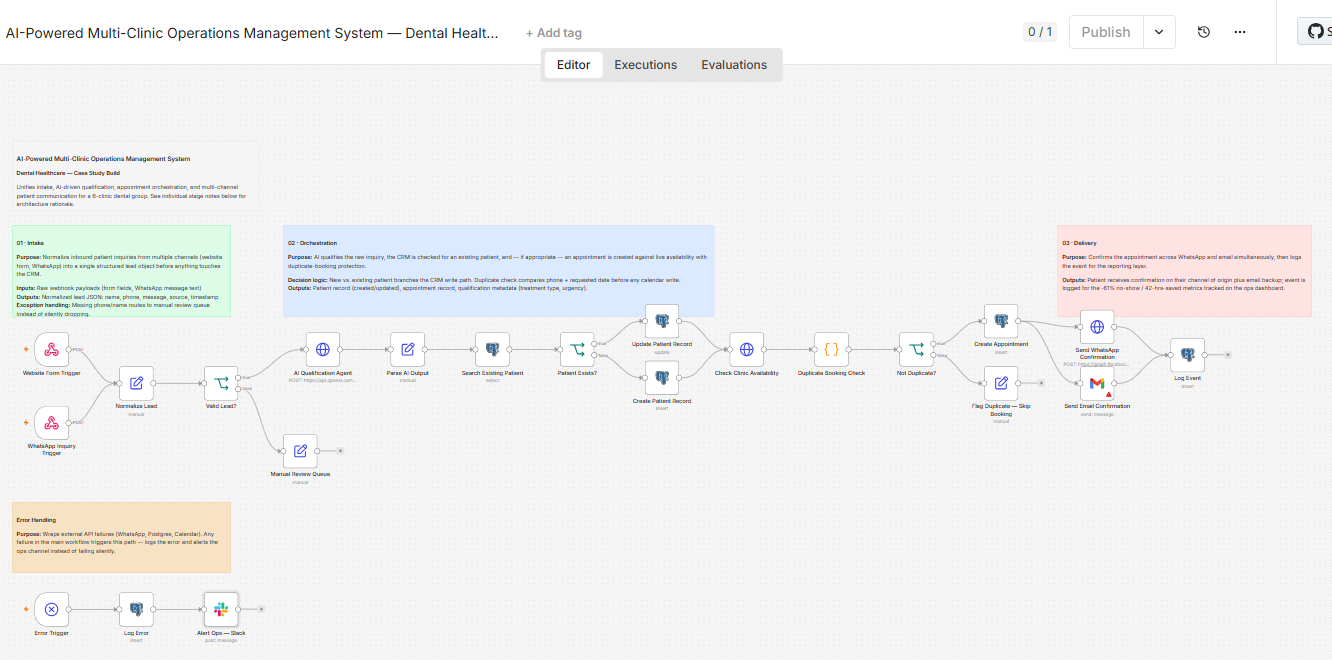Select the 01 · Intake green sticky note
Viewport: 1332px width, 660px height.
[122, 271]
